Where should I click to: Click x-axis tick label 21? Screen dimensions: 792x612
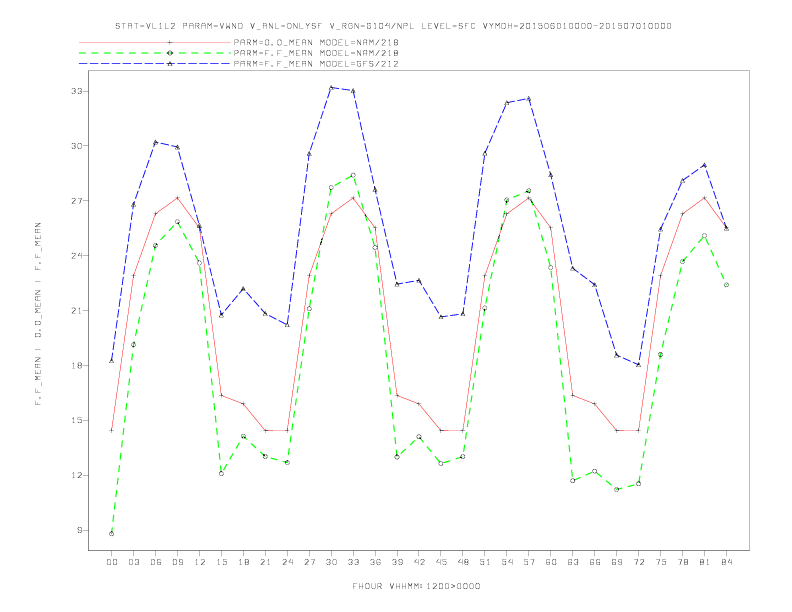[x=265, y=562]
